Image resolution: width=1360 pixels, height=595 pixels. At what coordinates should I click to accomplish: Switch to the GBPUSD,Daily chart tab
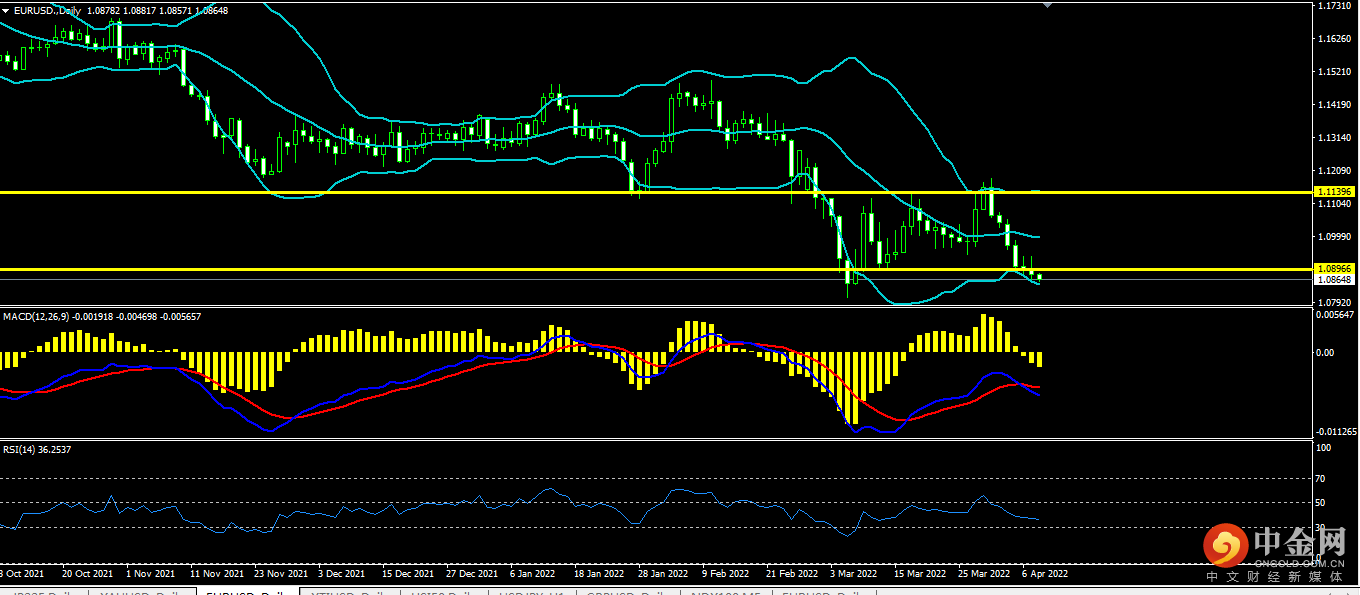coord(628,590)
